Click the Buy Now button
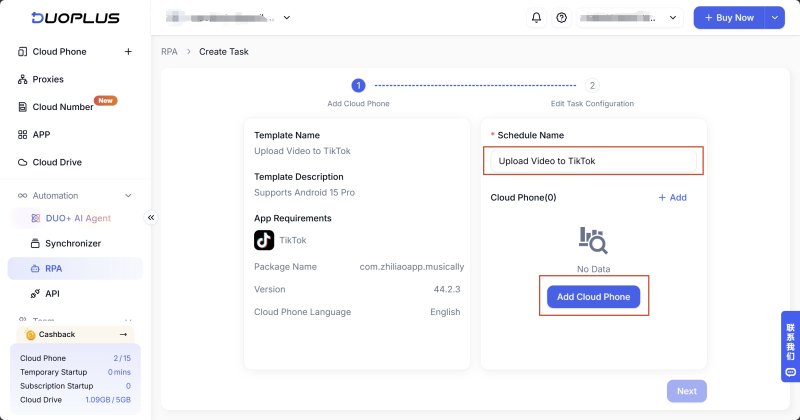Screen dimensions: 800x420 729,17
